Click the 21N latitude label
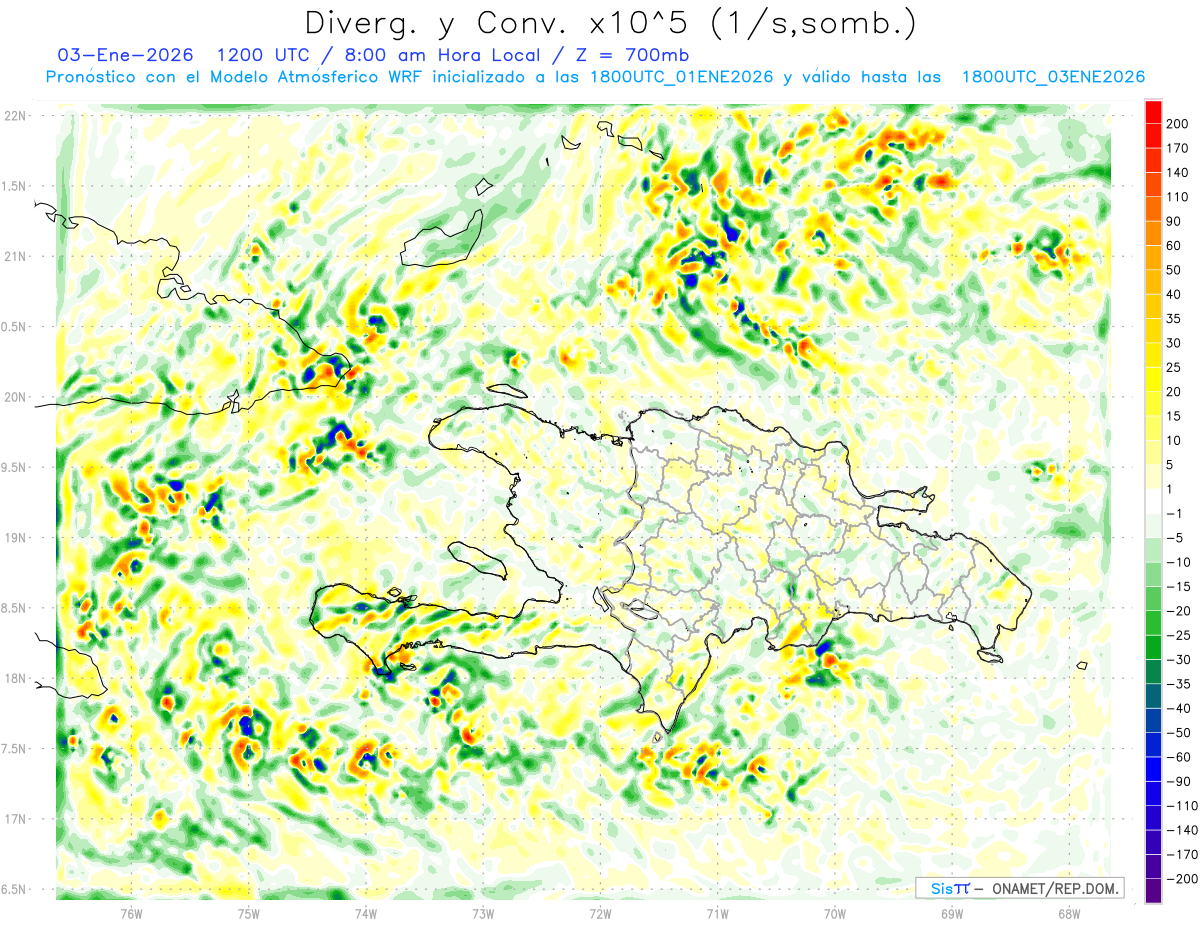Screen dimensions: 1200x927 15,256
